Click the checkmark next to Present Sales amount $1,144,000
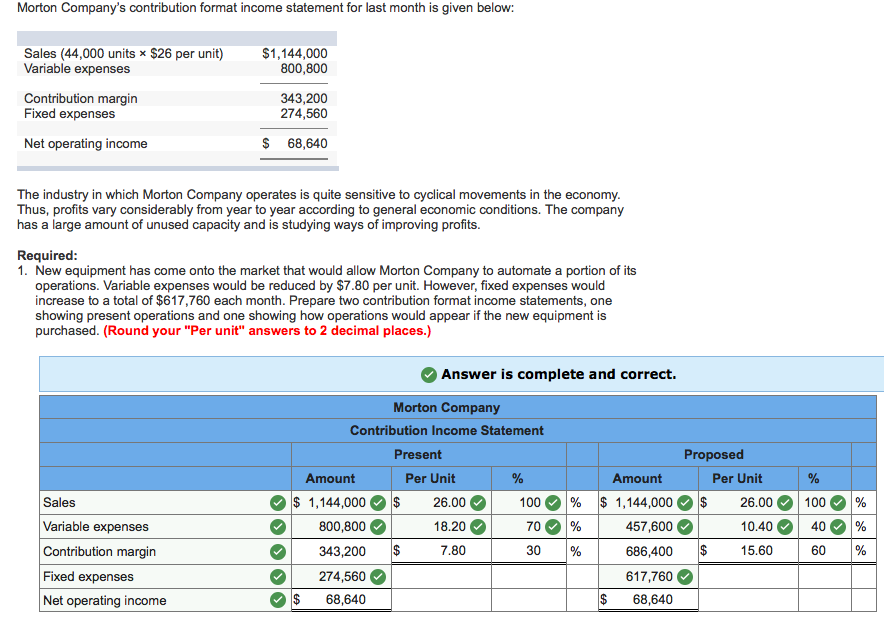This screenshot has height=624, width=884. (376, 502)
